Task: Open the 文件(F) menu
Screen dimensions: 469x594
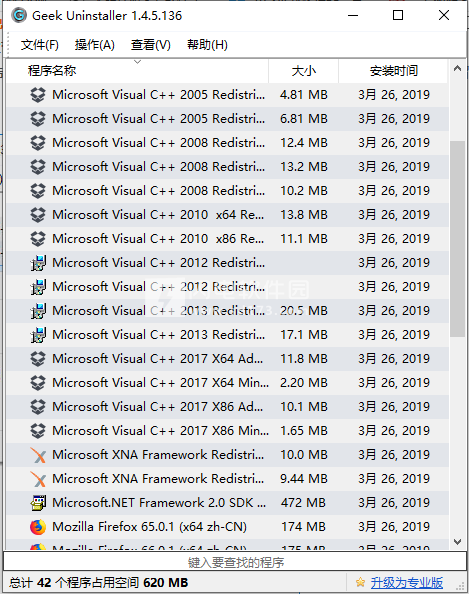Action: pos(40,45)
